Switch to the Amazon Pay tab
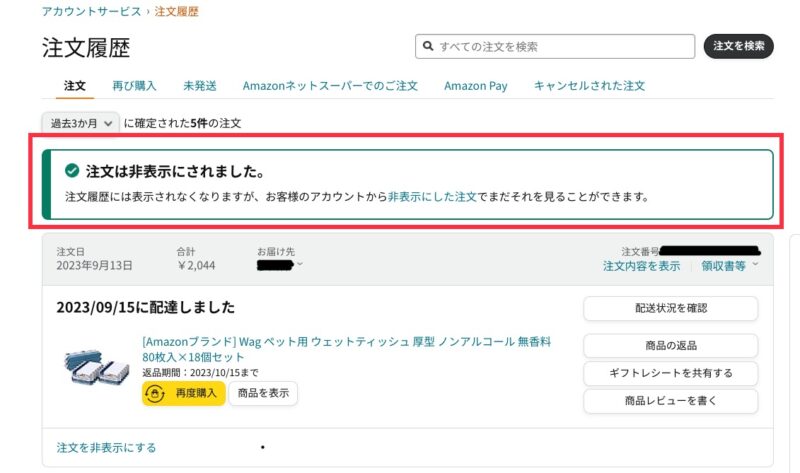The image size is (800, 473). (476, 86)
